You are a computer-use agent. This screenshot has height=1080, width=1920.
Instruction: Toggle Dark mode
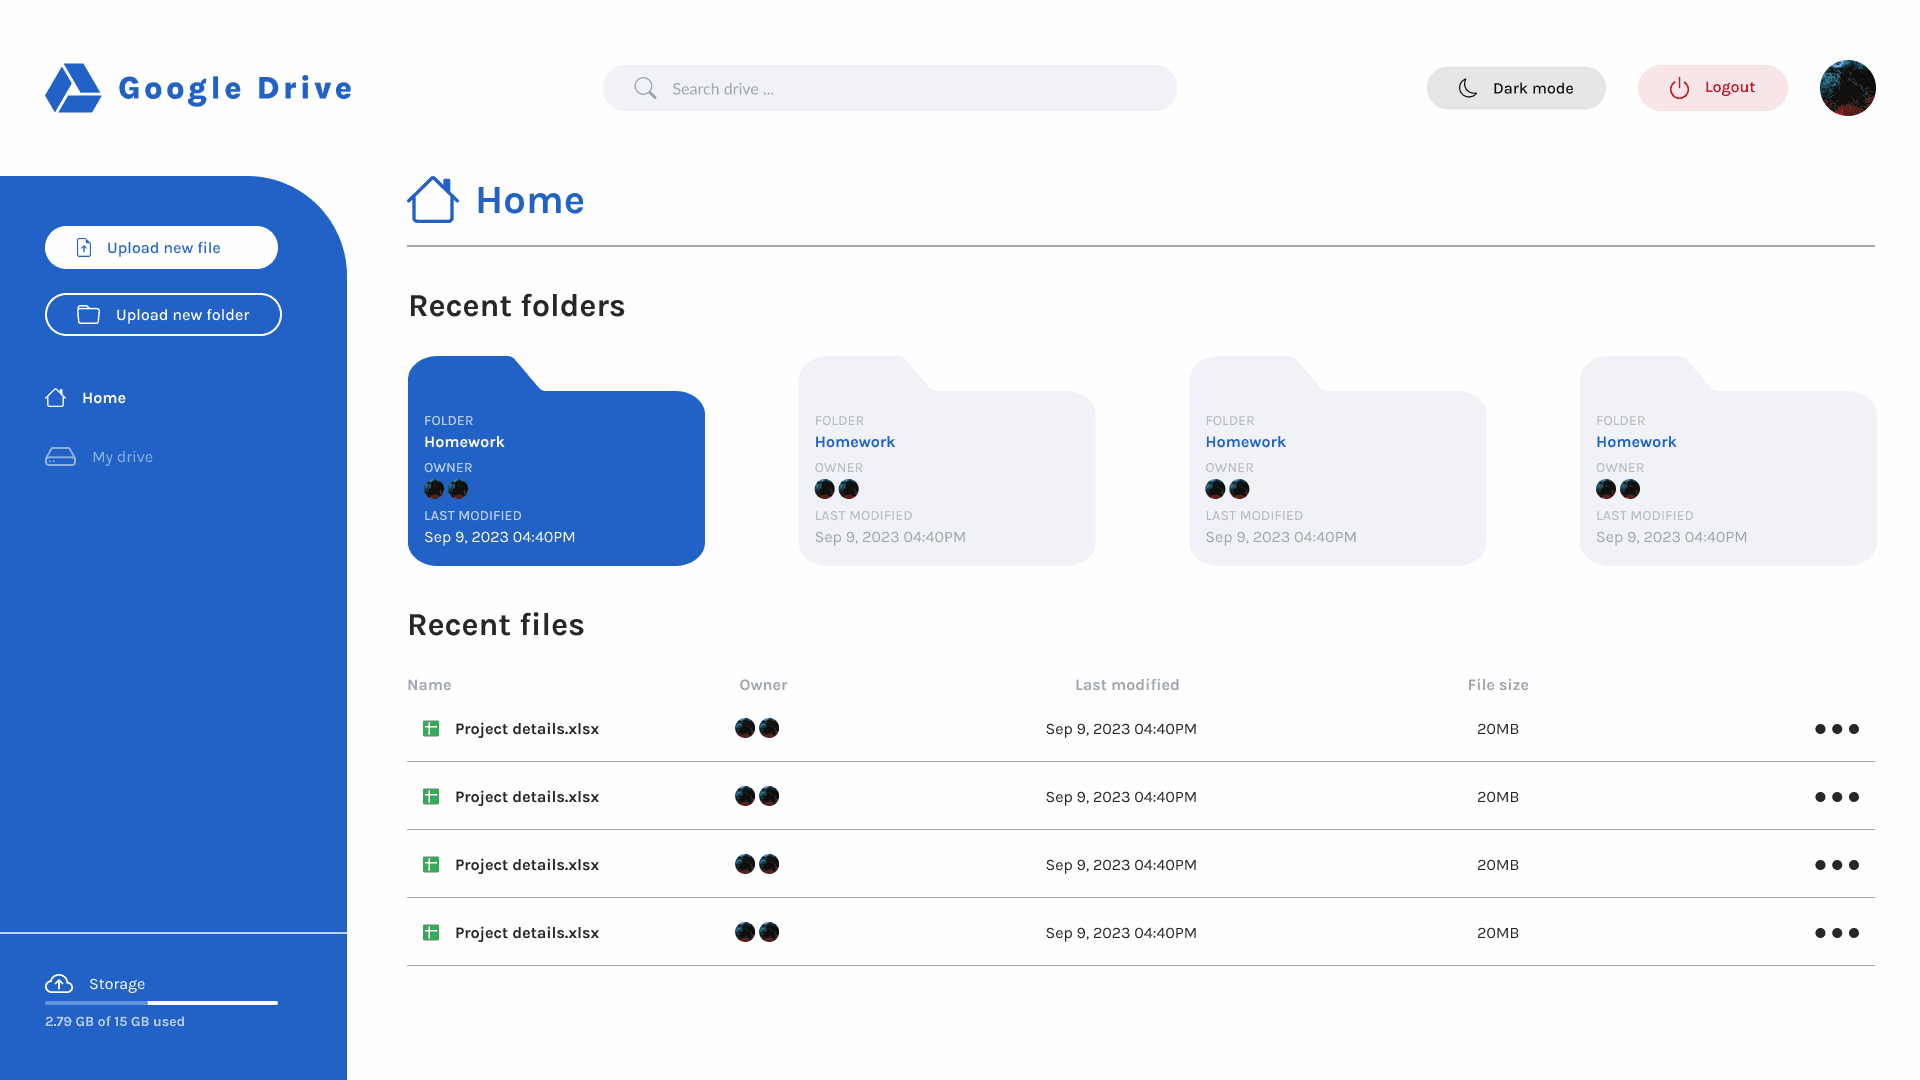click(x=1515, y=88)
